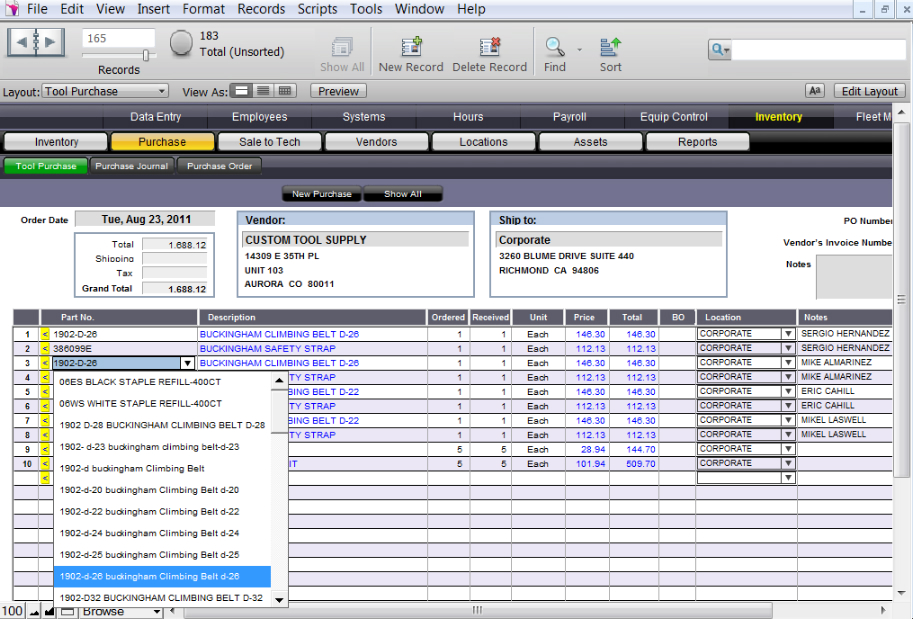Viewport: 914px width, 620px height.
Task: Switch to View As List
Action: (264, 91)
